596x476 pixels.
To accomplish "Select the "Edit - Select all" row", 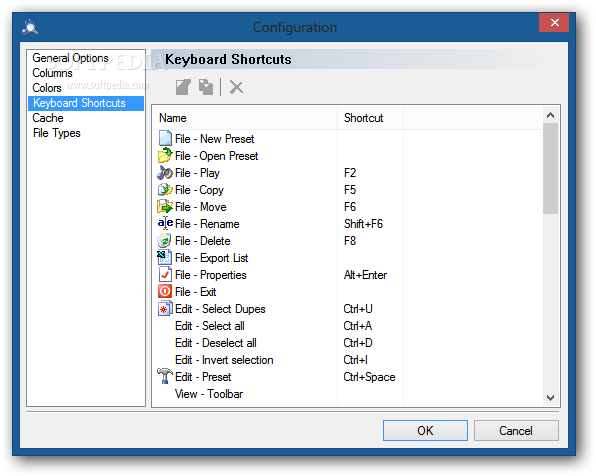I will click(210, 326).
